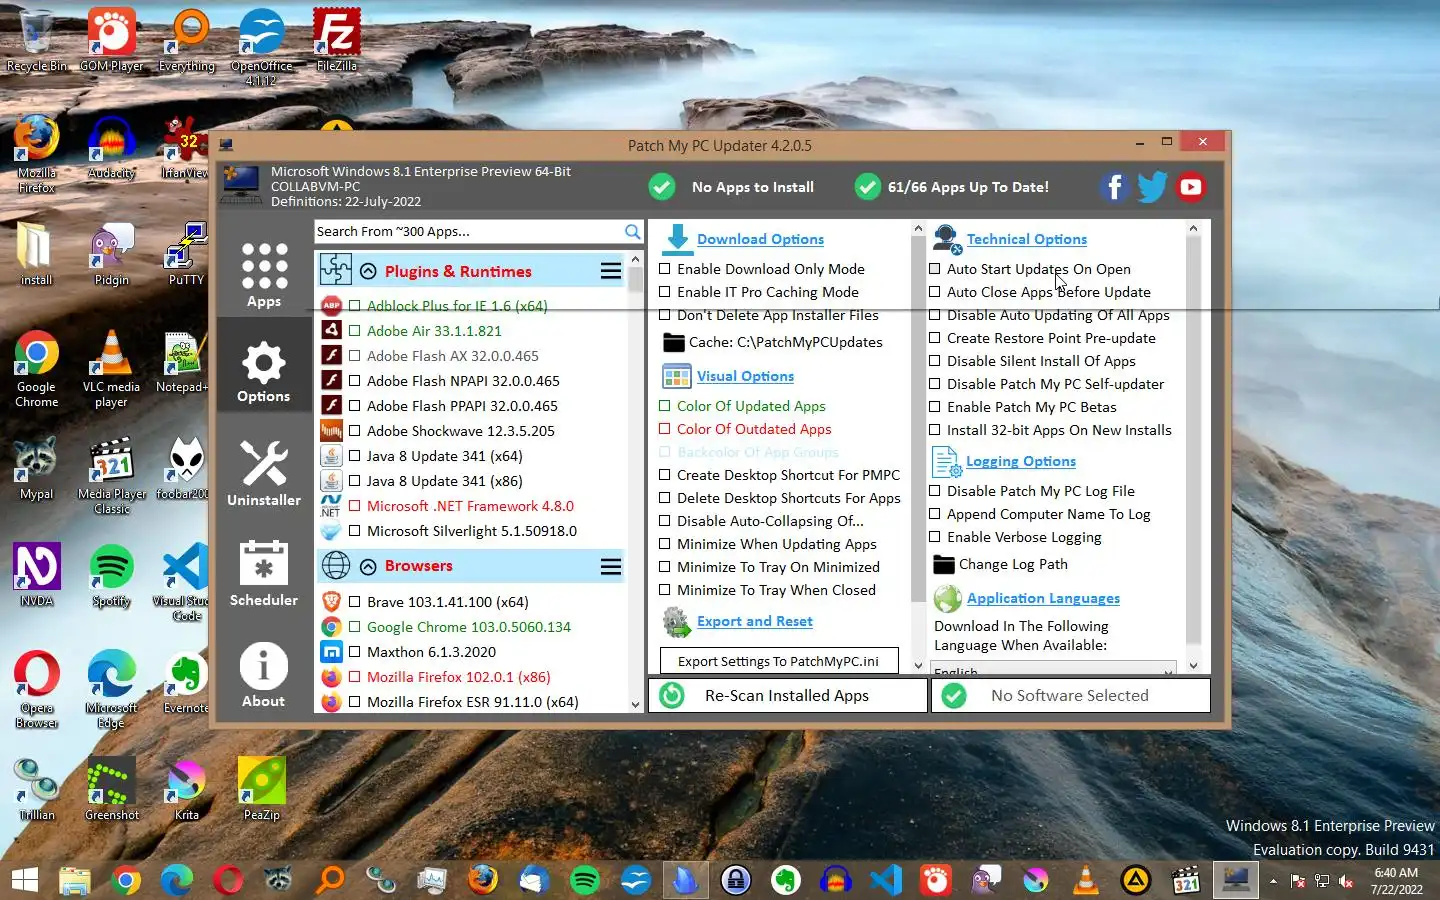Click Evernote elephant in the taskbar

click(785, 880)
